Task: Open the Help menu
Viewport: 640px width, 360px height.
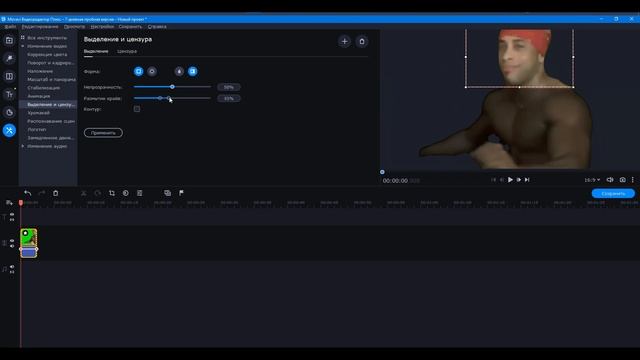Action: [x=157, y=27]
